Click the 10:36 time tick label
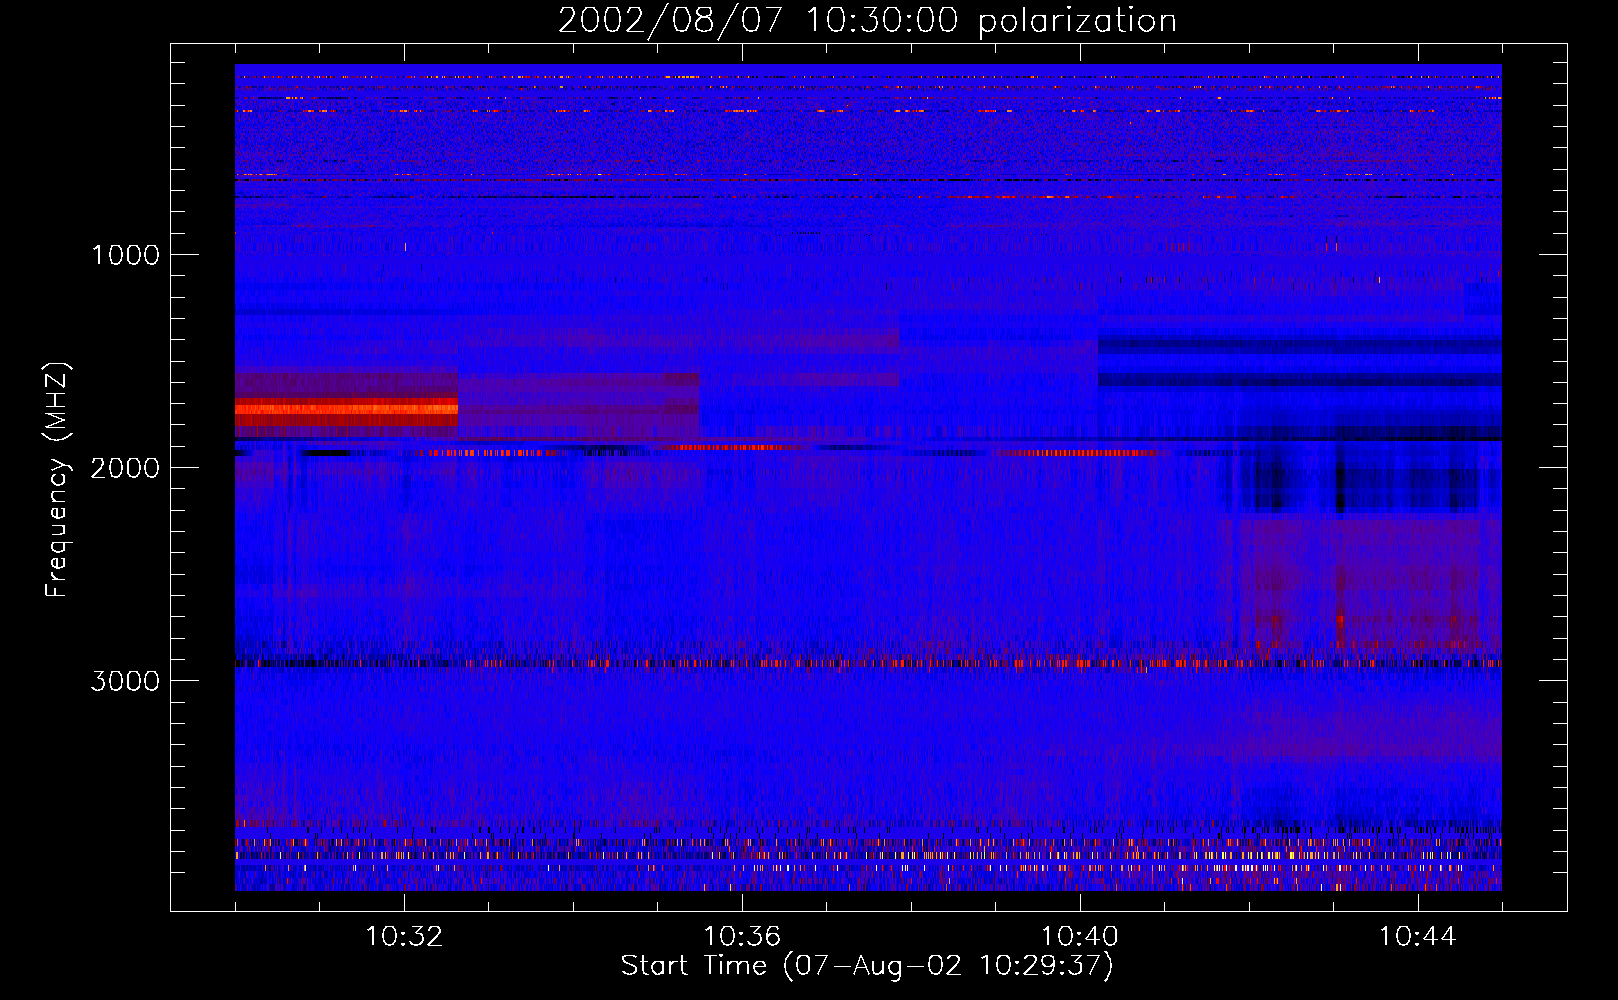Image resolution: width=1618 pixels, height=1000 pixels. 742,937
